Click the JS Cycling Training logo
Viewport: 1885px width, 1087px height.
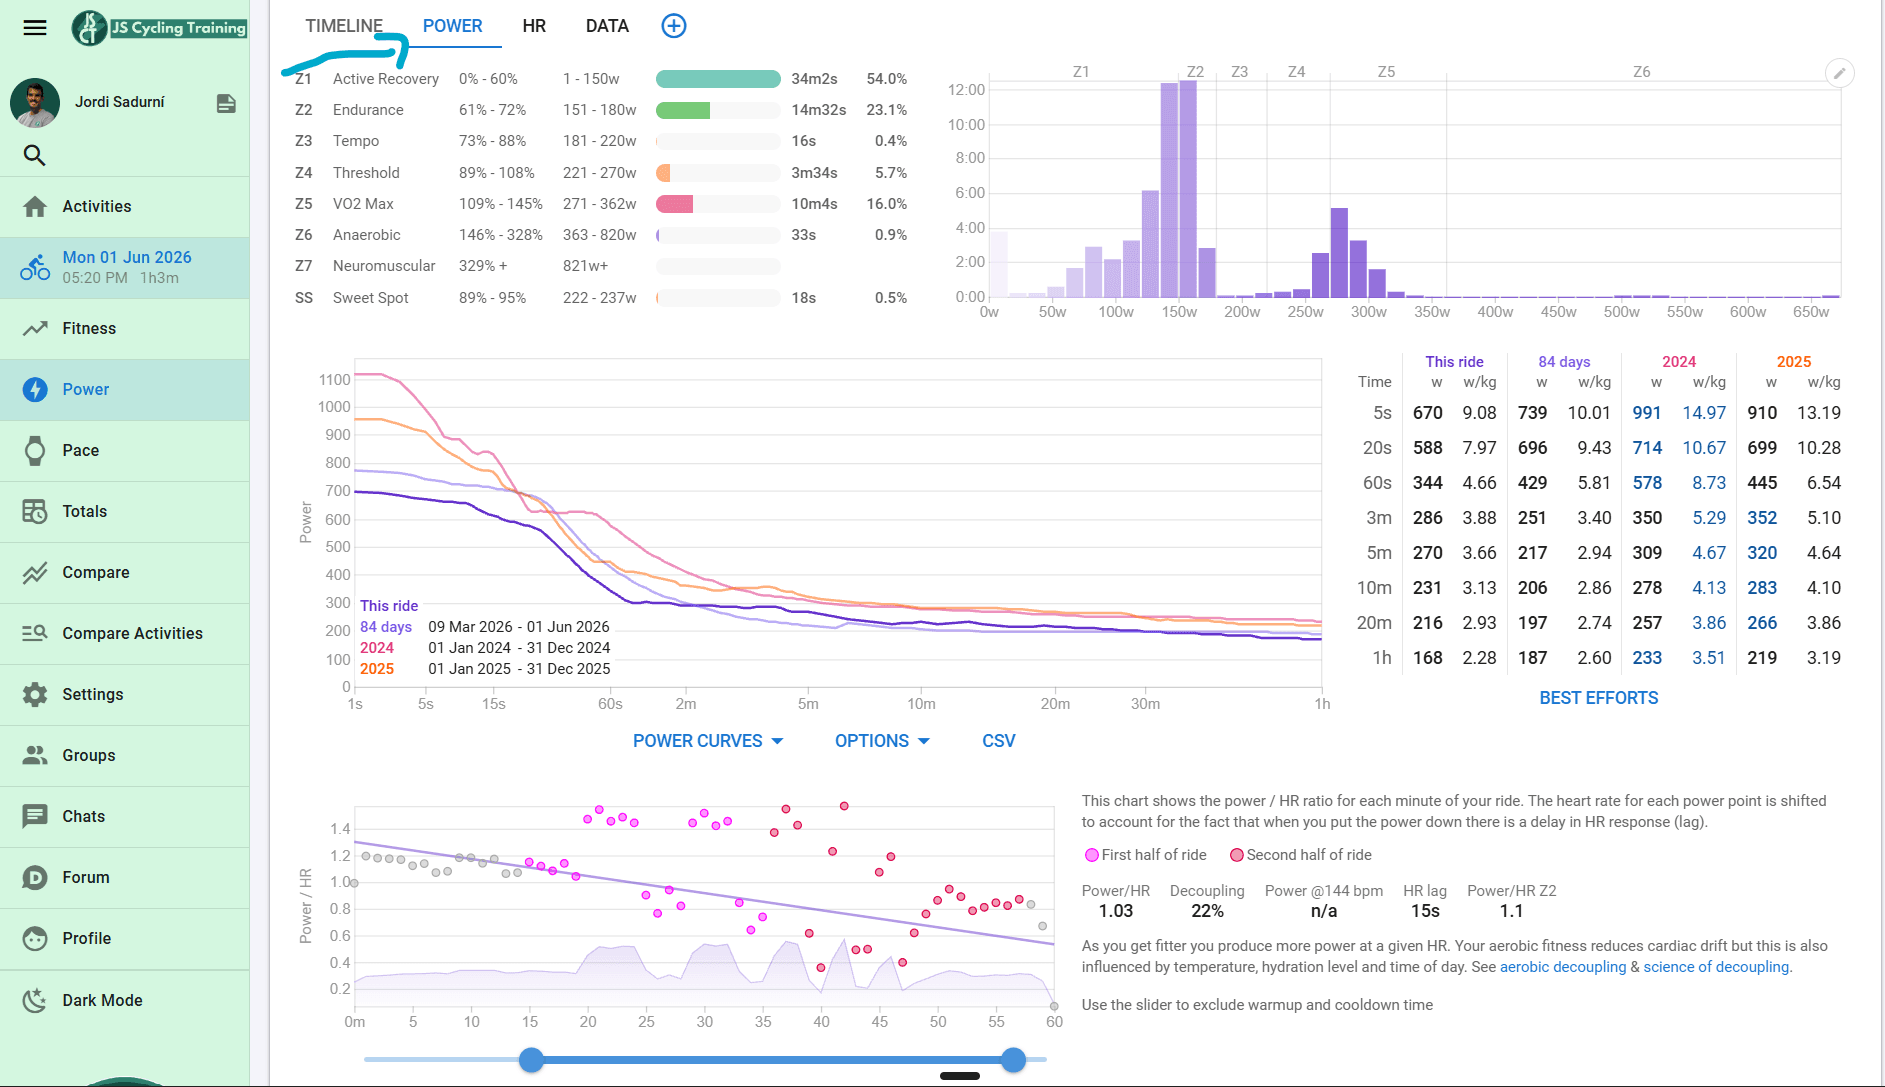pos(159,28)
